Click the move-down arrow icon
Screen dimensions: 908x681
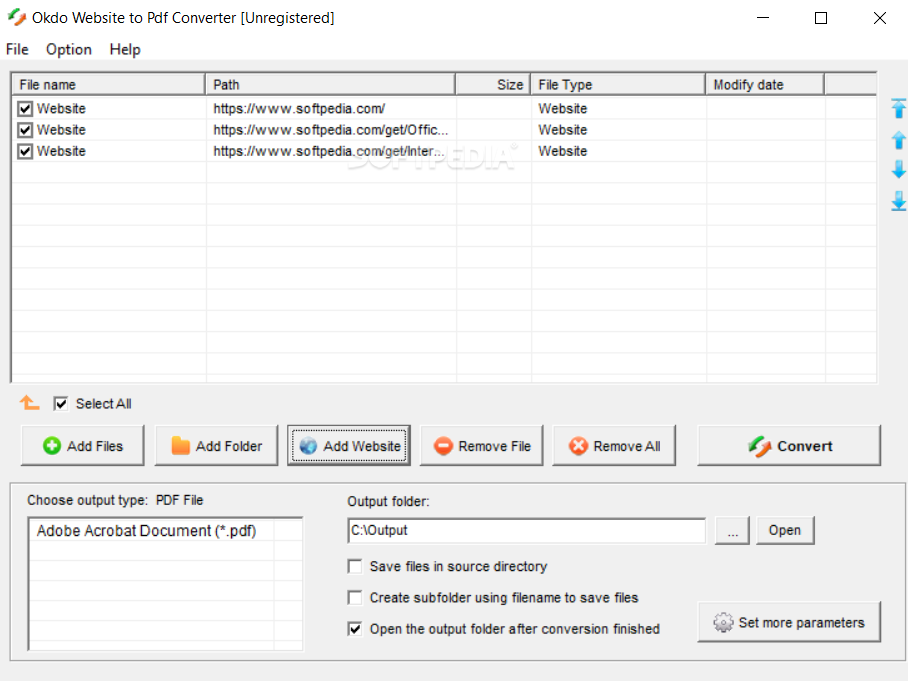click(898, 170)
